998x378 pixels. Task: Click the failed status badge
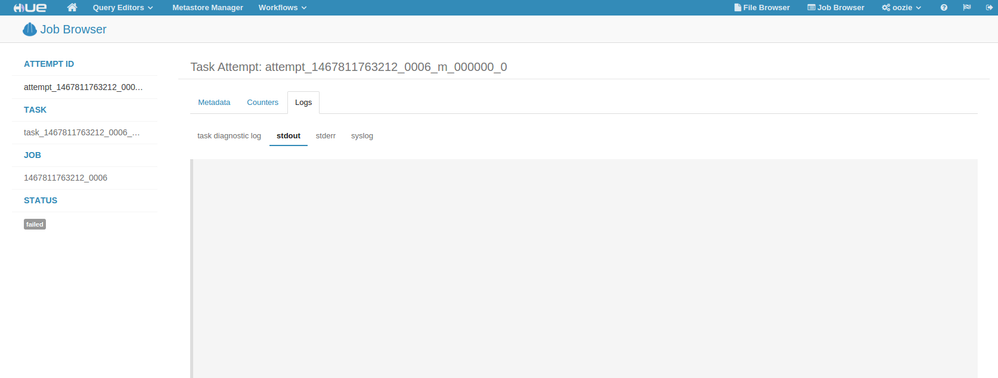pyautogui.click(x=35, y=224)
